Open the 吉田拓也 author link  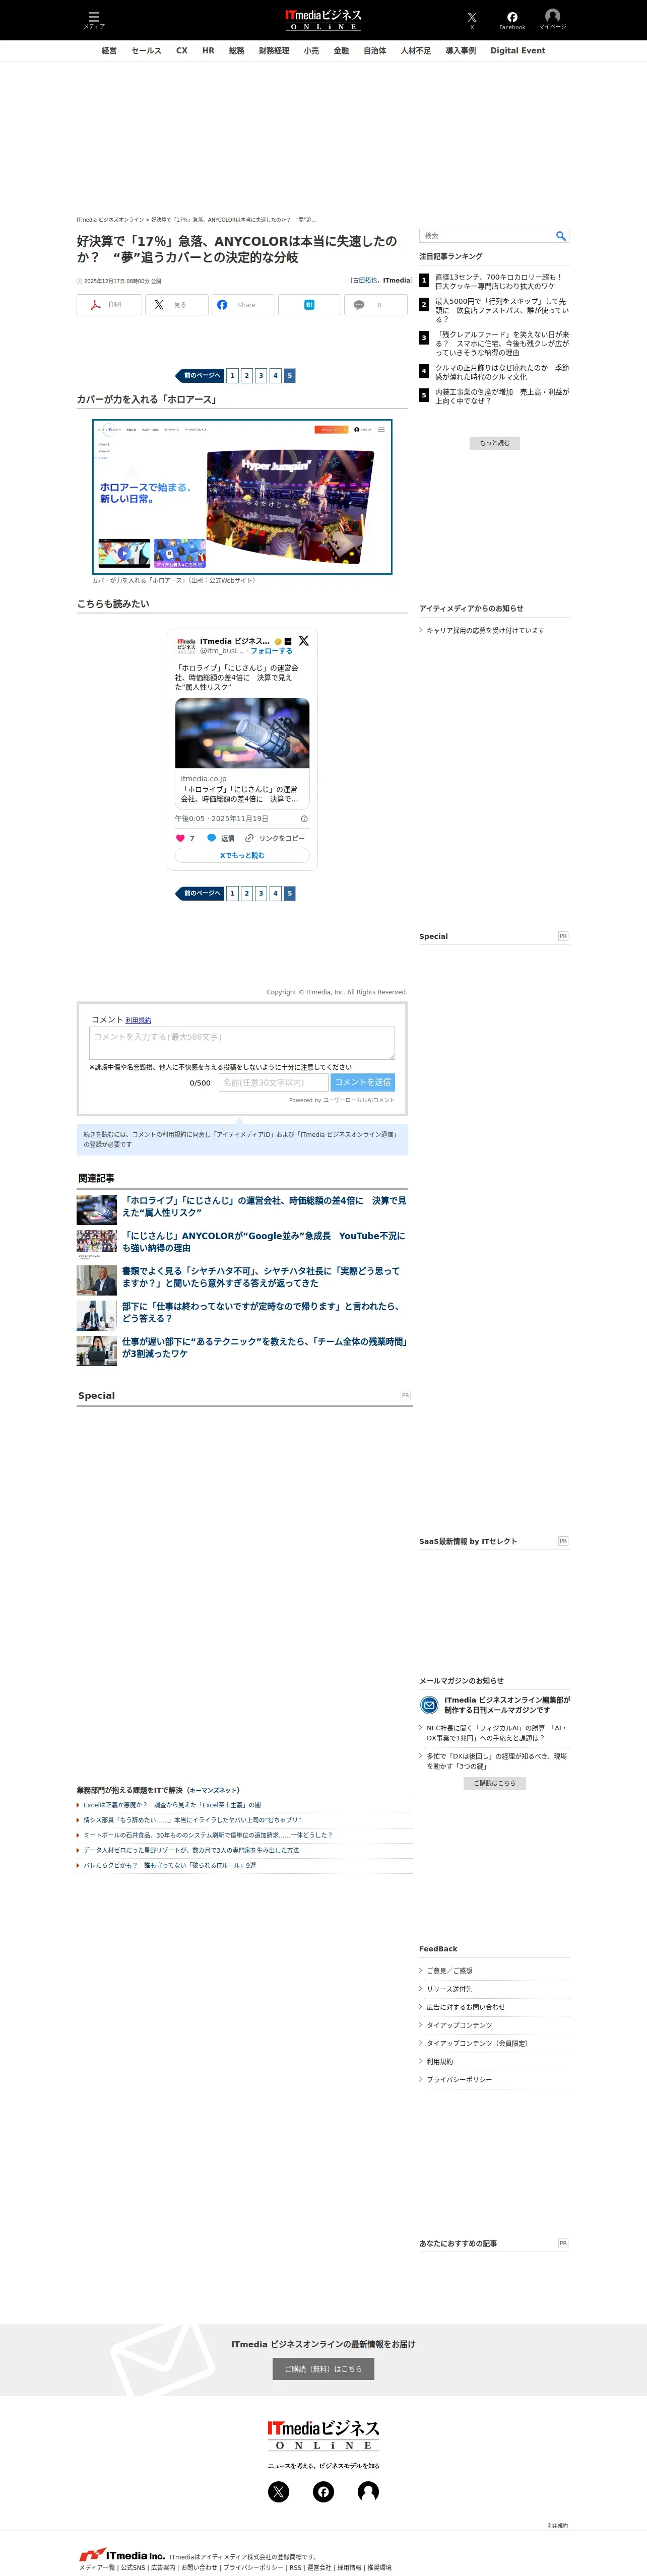pos(364,281)
